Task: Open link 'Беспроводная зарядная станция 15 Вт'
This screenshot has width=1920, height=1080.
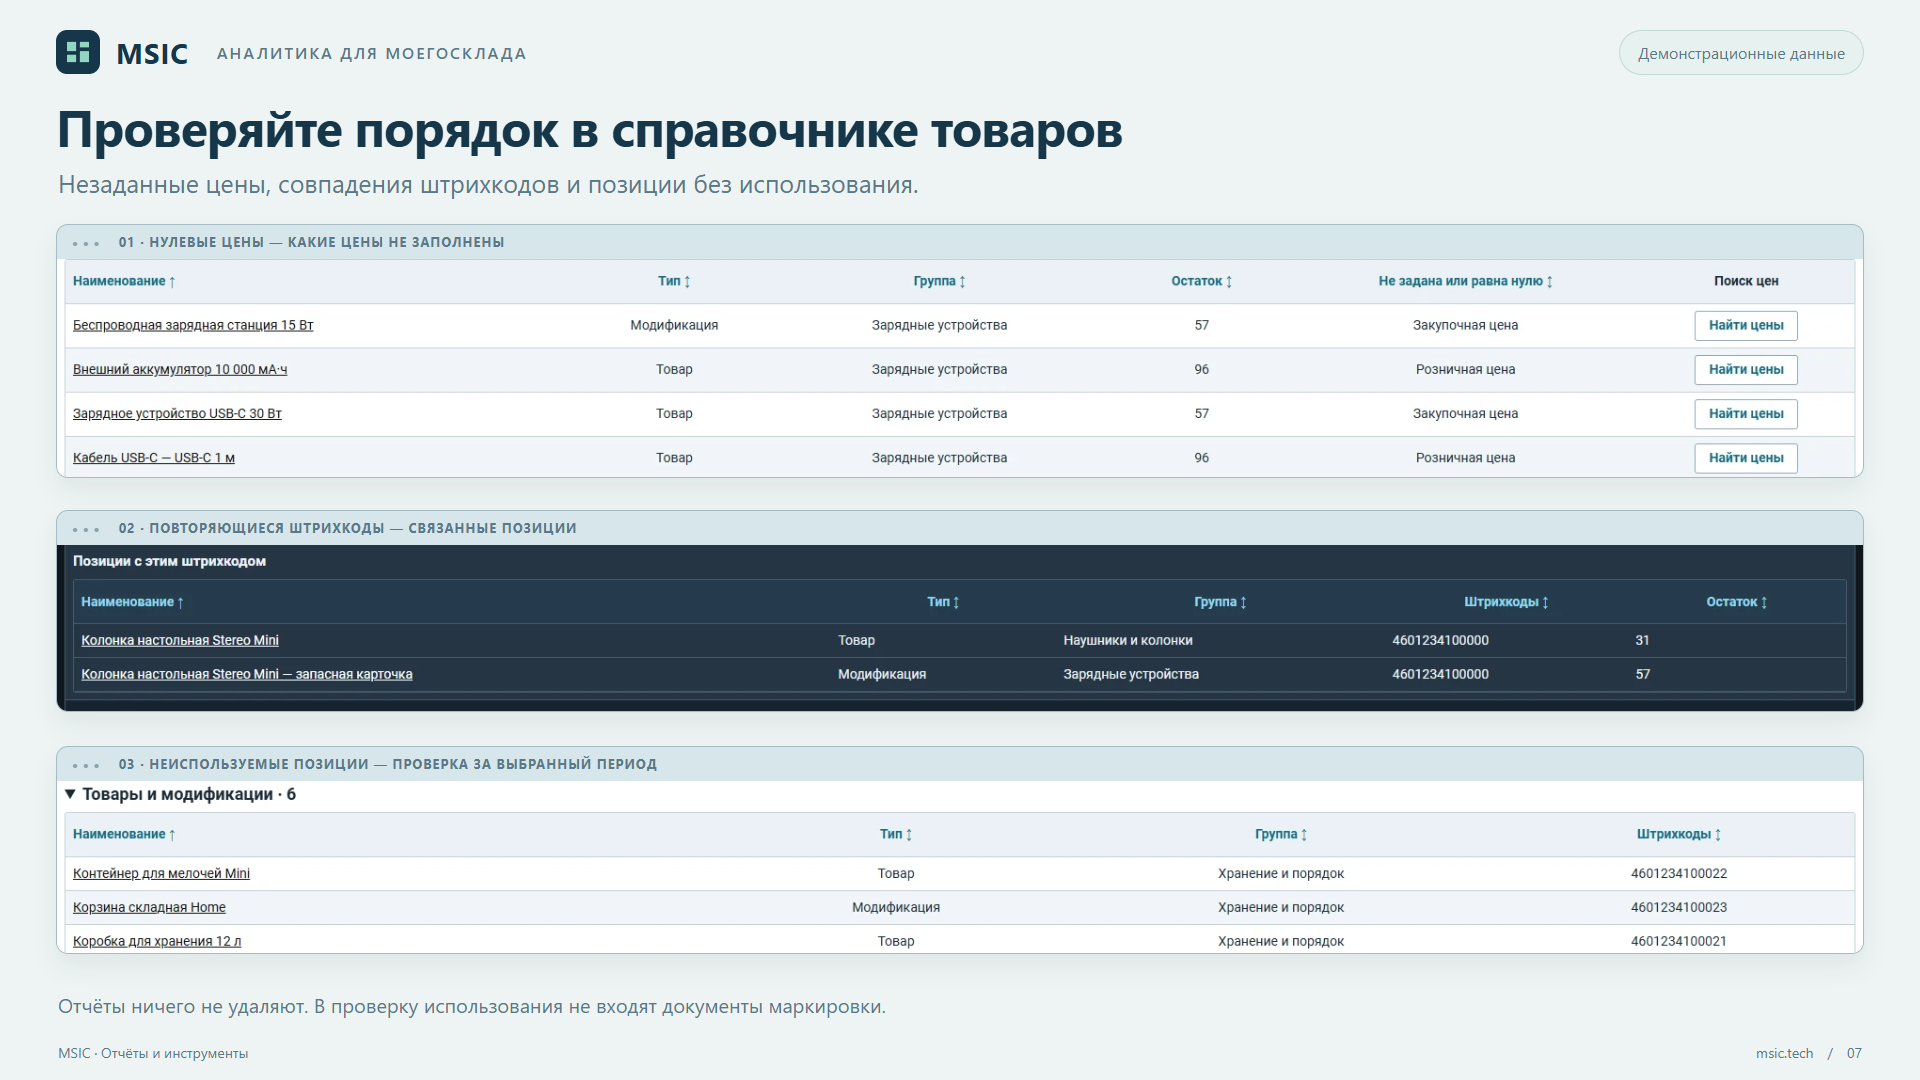Action: tap(193, 325)
